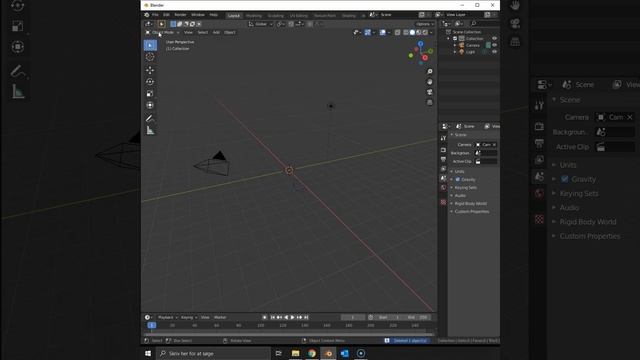This screenshot has height=360, width=640.
Task: Open Outlook from the taskbar
Action: pyautogui.click(x=344, y=353)
